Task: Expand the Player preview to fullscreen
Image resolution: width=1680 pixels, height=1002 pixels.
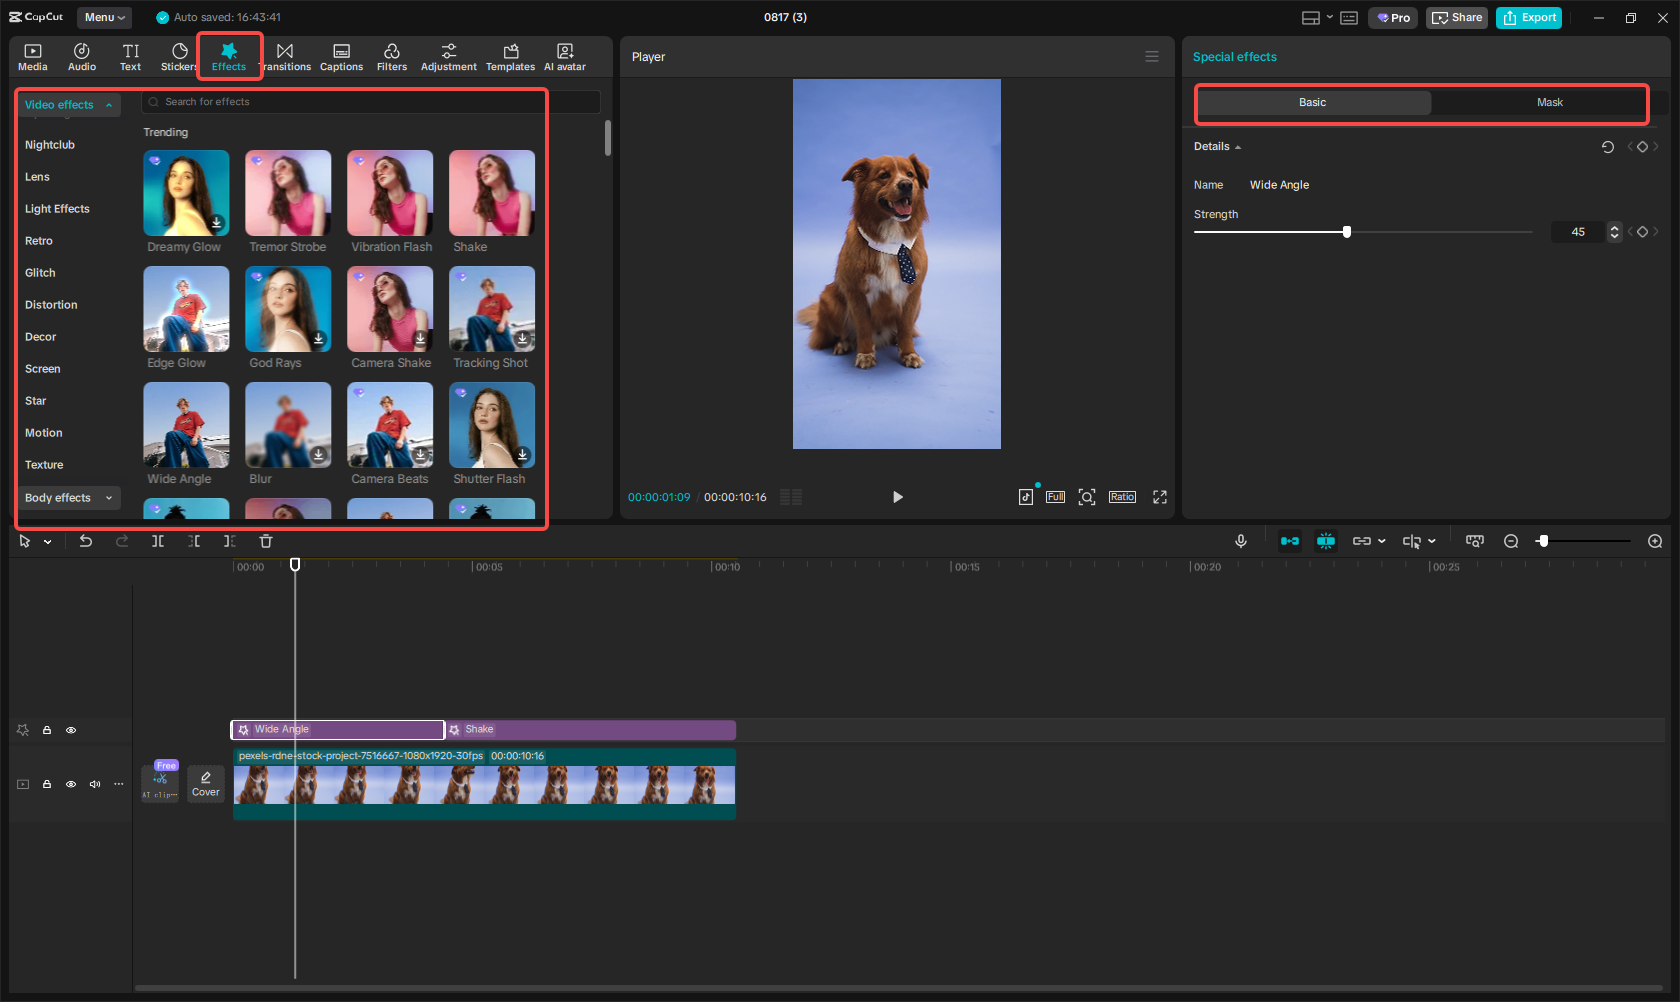Action: coord(1159,496)
